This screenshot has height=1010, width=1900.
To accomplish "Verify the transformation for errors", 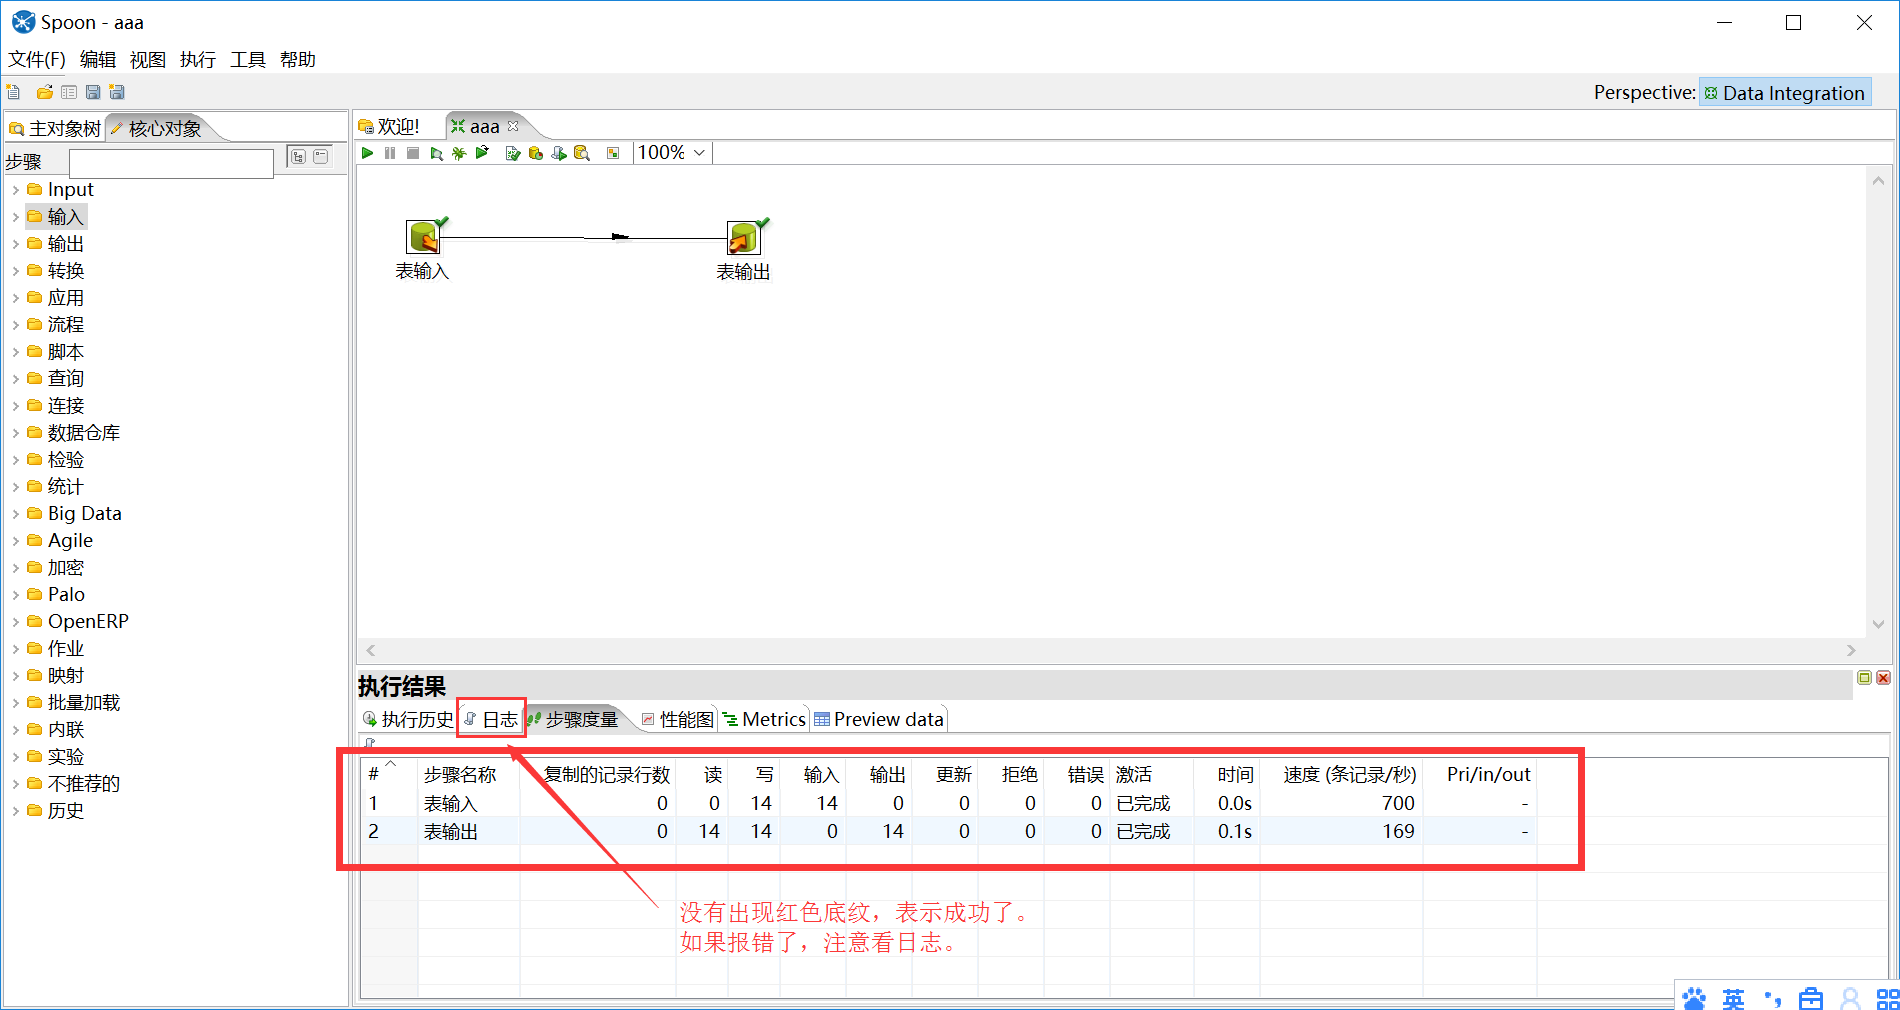I will (x=512, y=152).
